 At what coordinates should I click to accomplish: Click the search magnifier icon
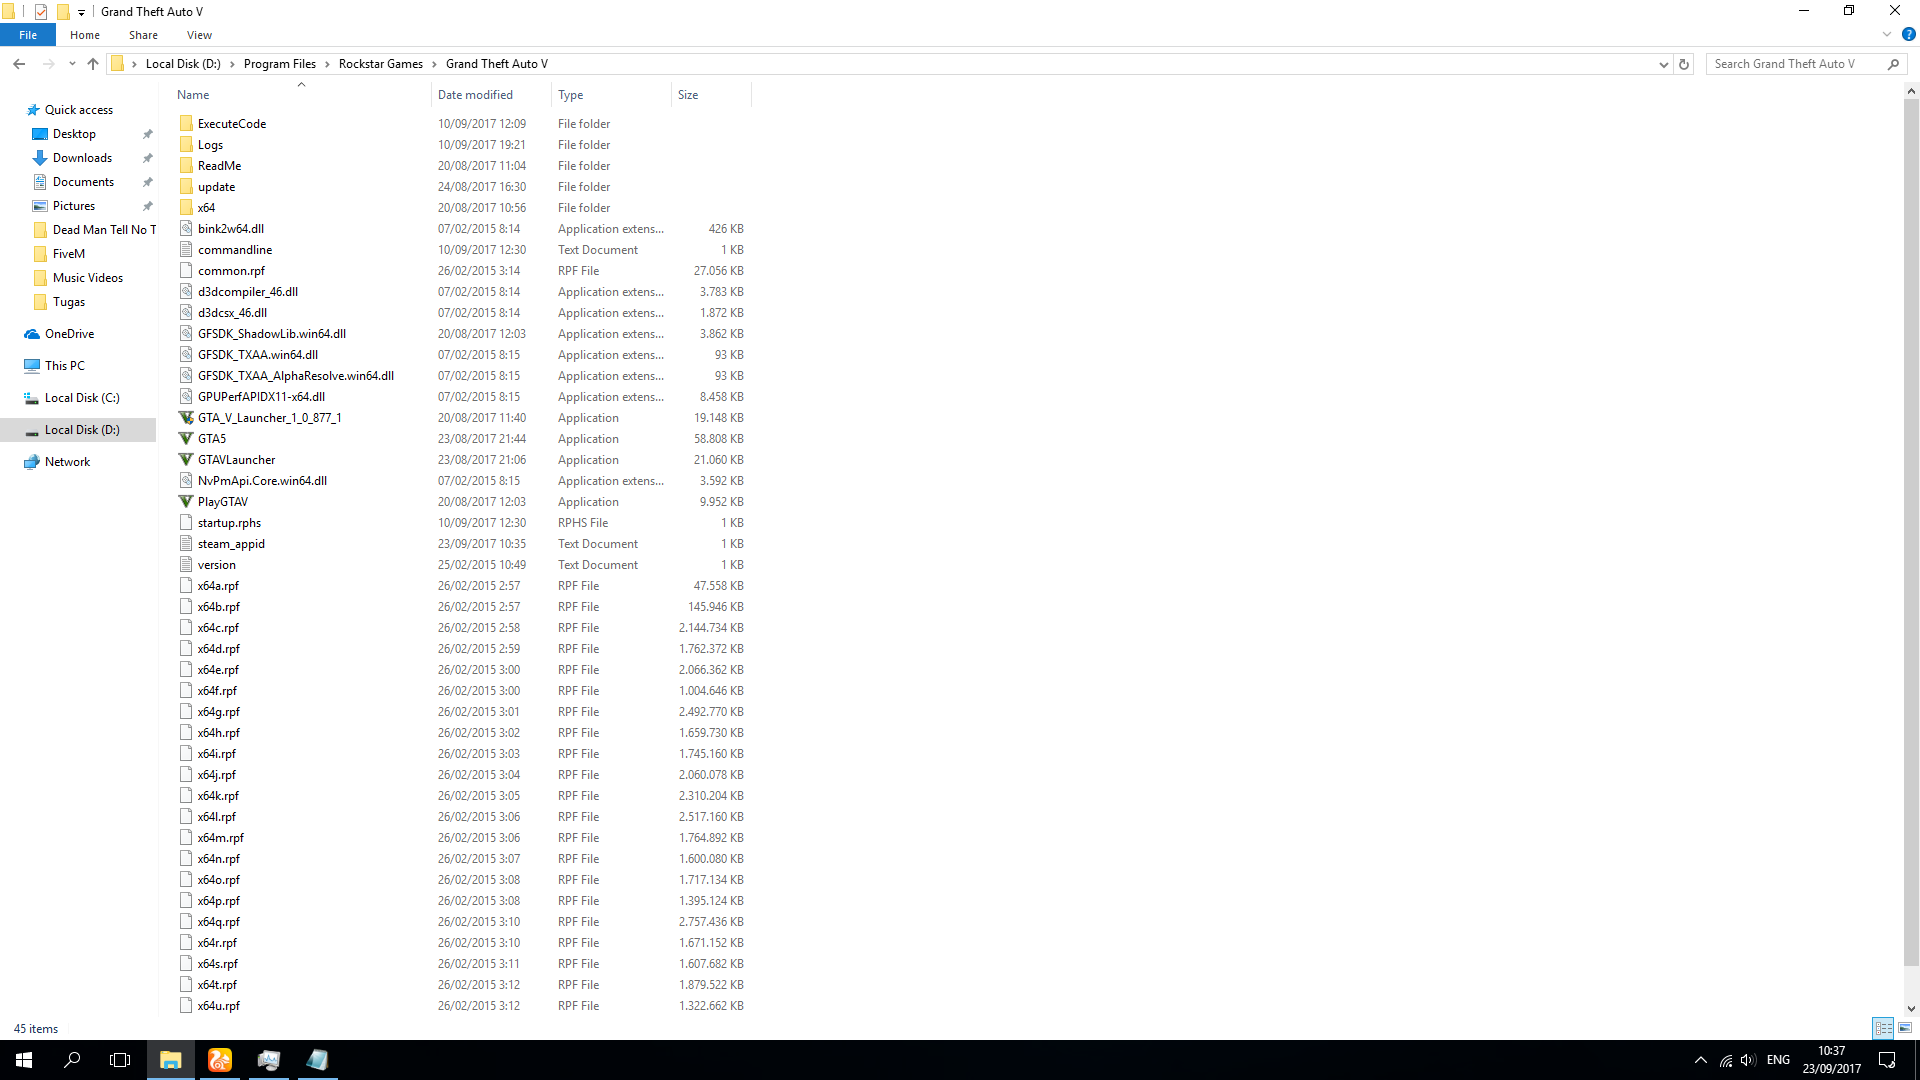pos(1893,64)
